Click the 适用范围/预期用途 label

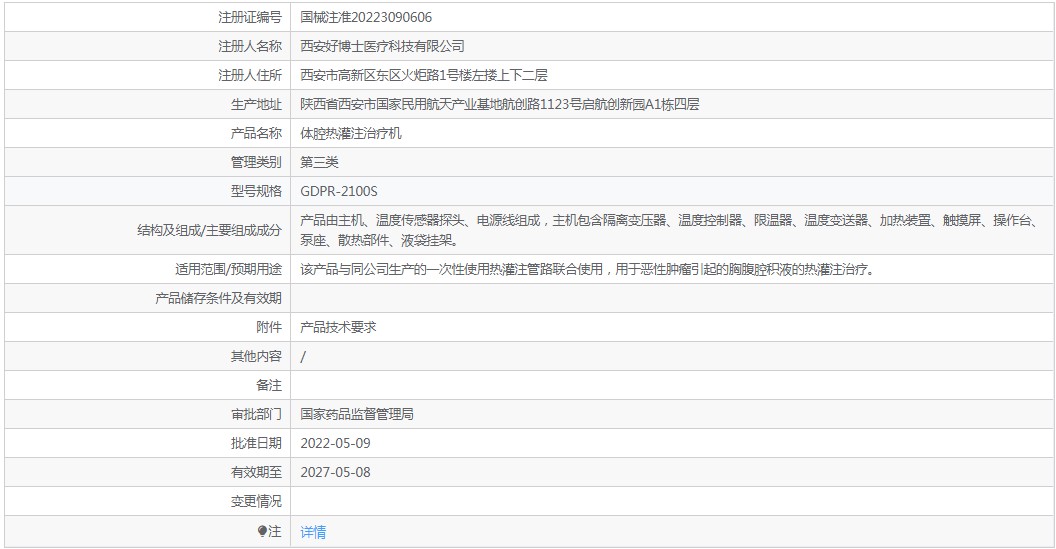tap(228, 269)
